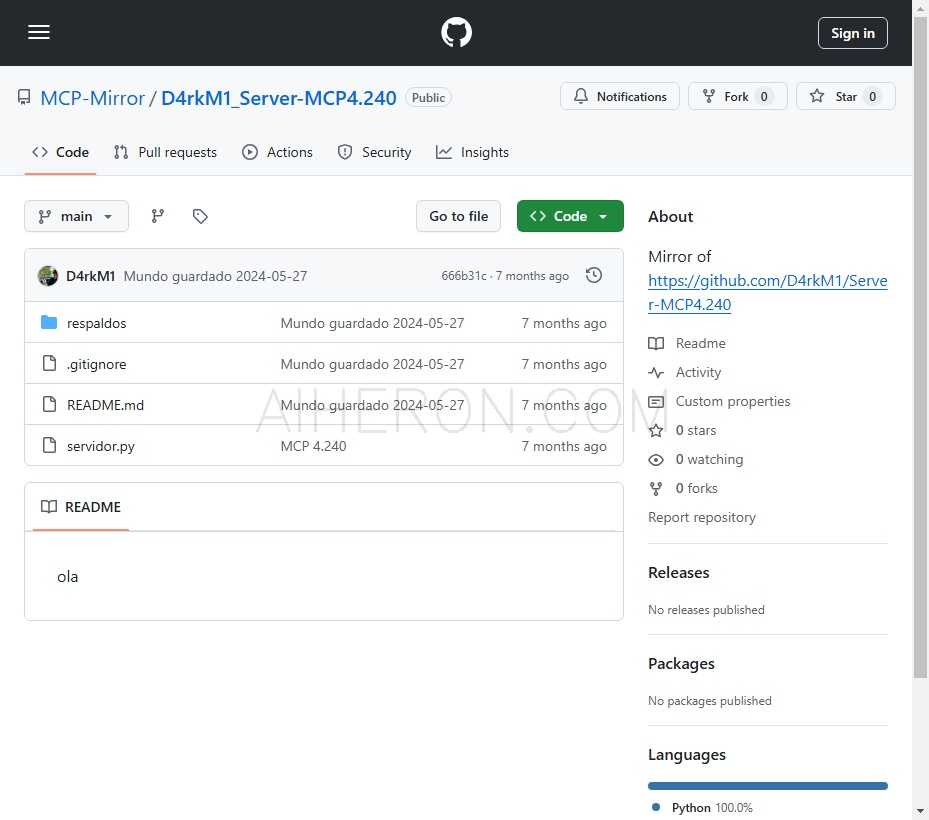Open the Activity link
The width and height of the screenshot is (929, 820).
[x=699, y=372]
